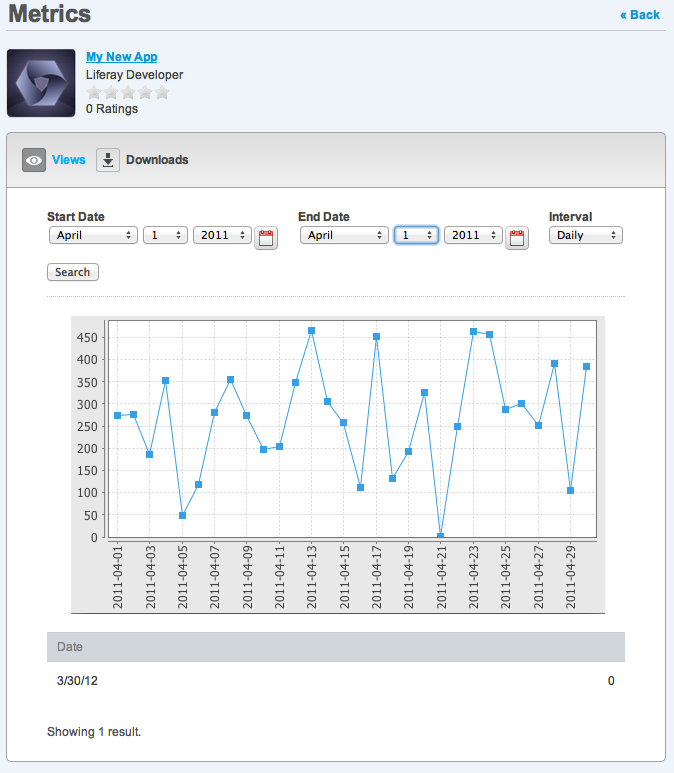674x773 pixels.
Task: Click the 2011-04-01 axis label
Action: [117, 577]
